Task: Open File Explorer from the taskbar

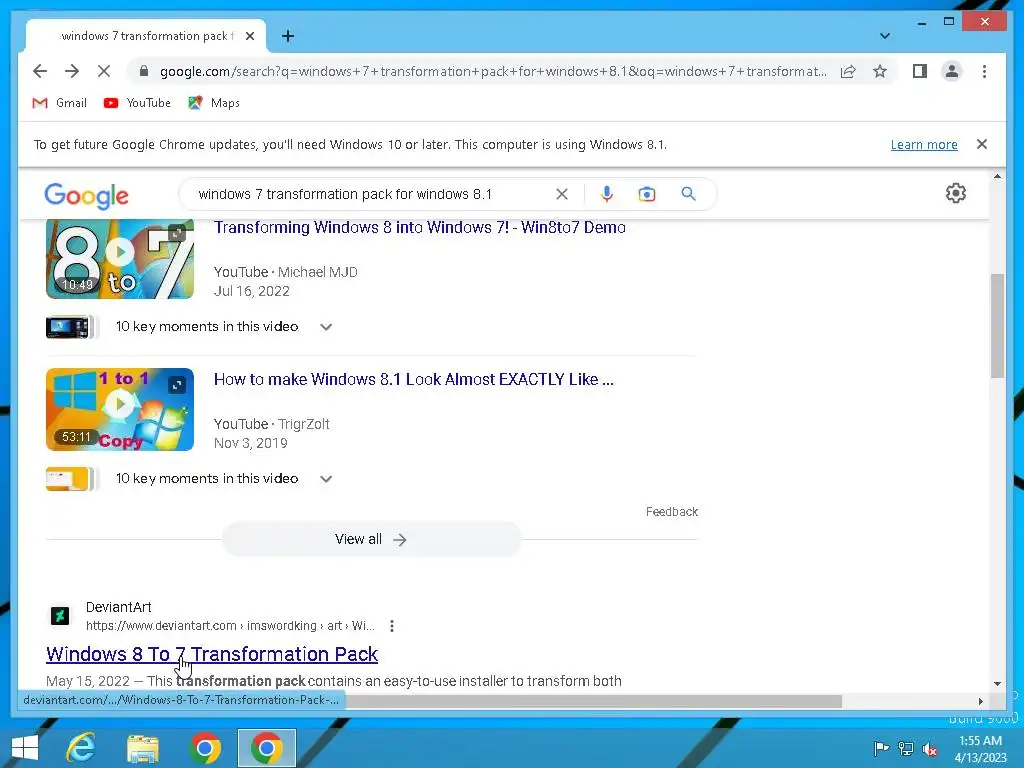Action: 142,748
